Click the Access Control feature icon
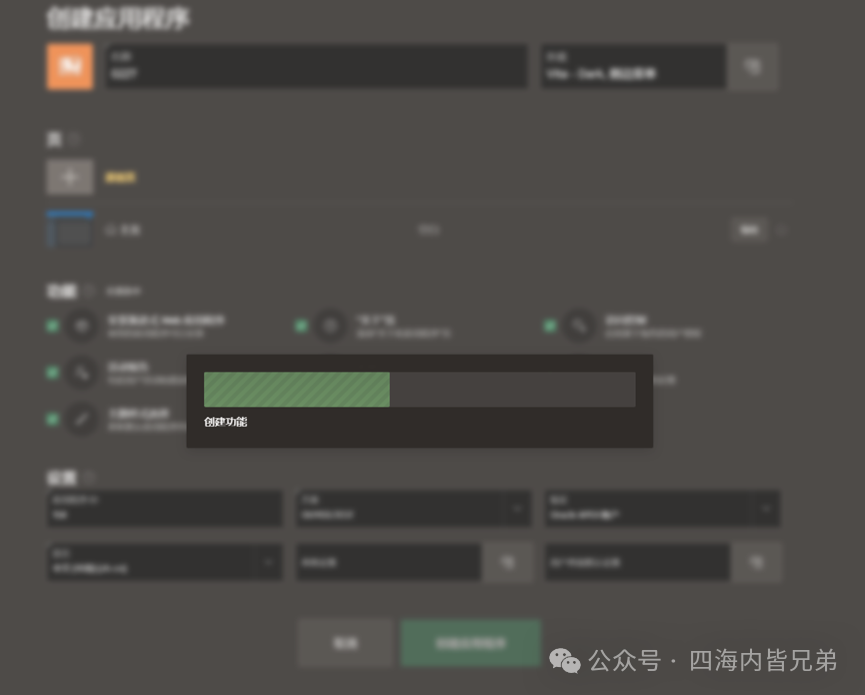Image resolution: width=865 pixels, height=695 pixels. [579, 326]
